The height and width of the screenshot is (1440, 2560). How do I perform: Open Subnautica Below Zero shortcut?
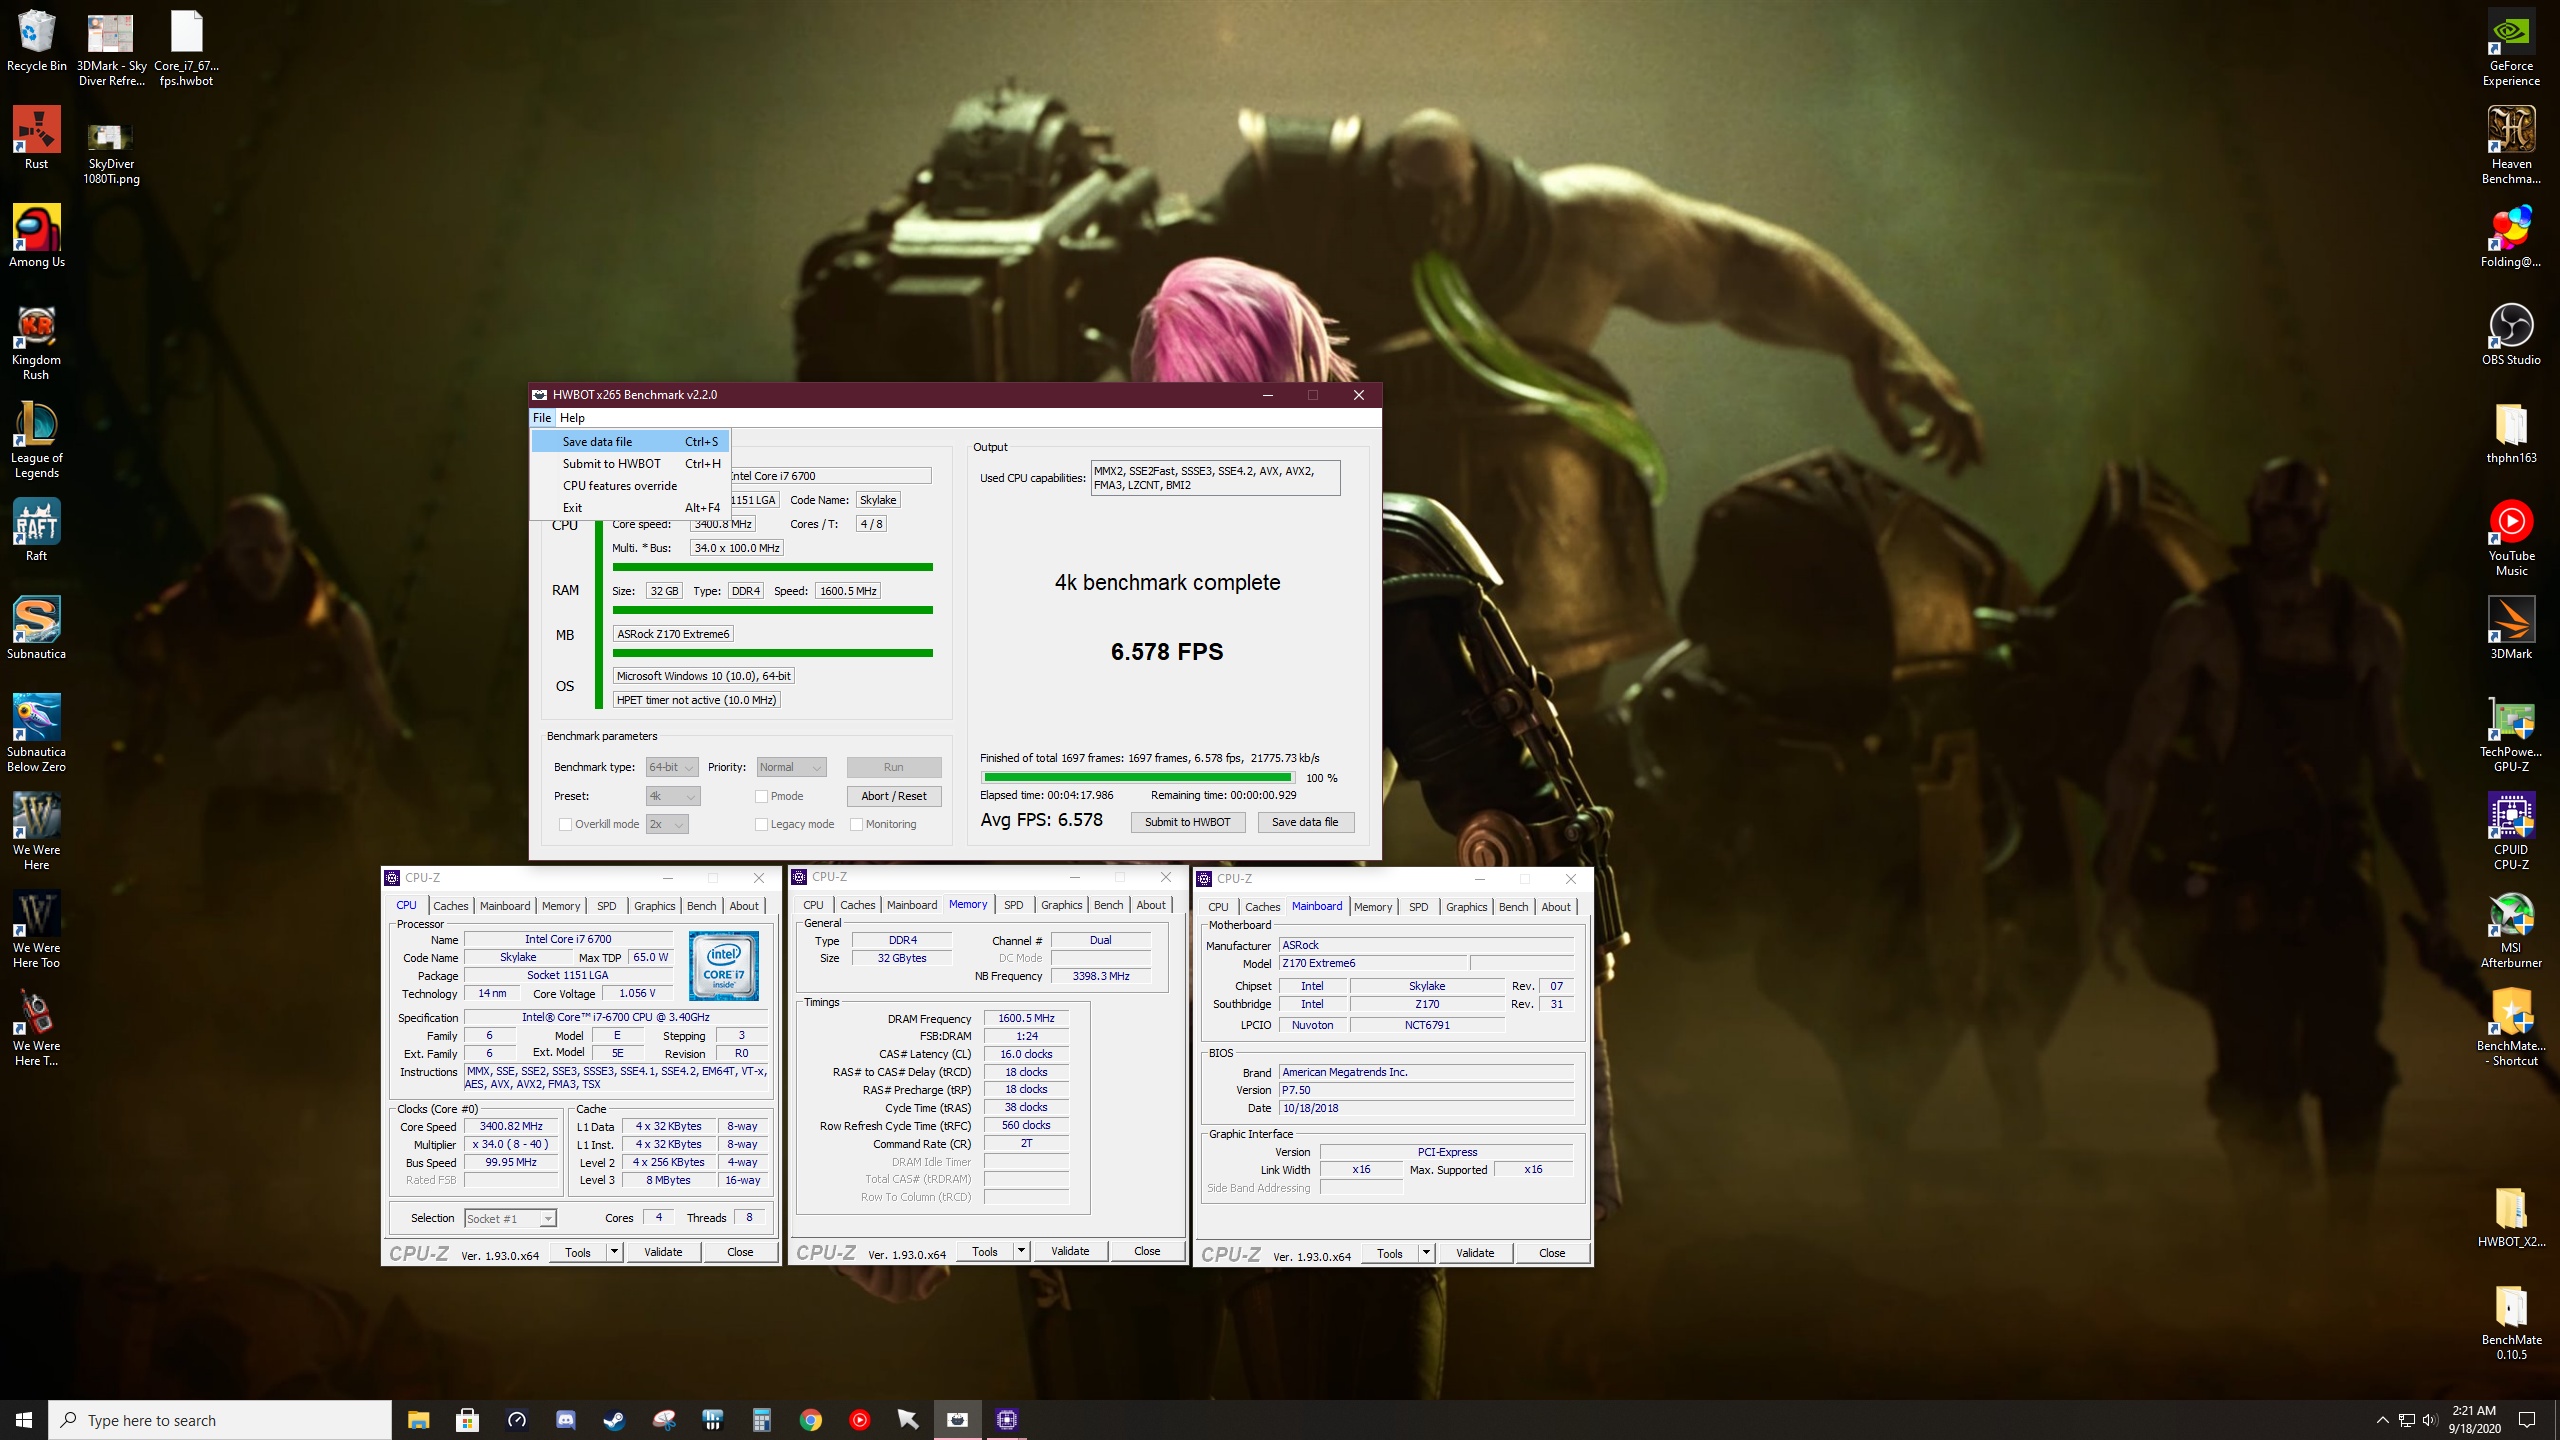point(36,733)
